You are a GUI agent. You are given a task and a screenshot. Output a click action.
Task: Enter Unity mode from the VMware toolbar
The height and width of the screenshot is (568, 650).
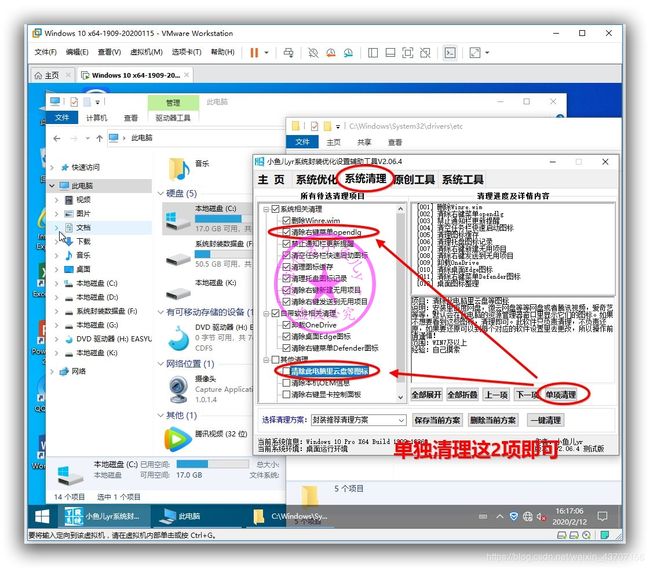(x=425, y=53)
